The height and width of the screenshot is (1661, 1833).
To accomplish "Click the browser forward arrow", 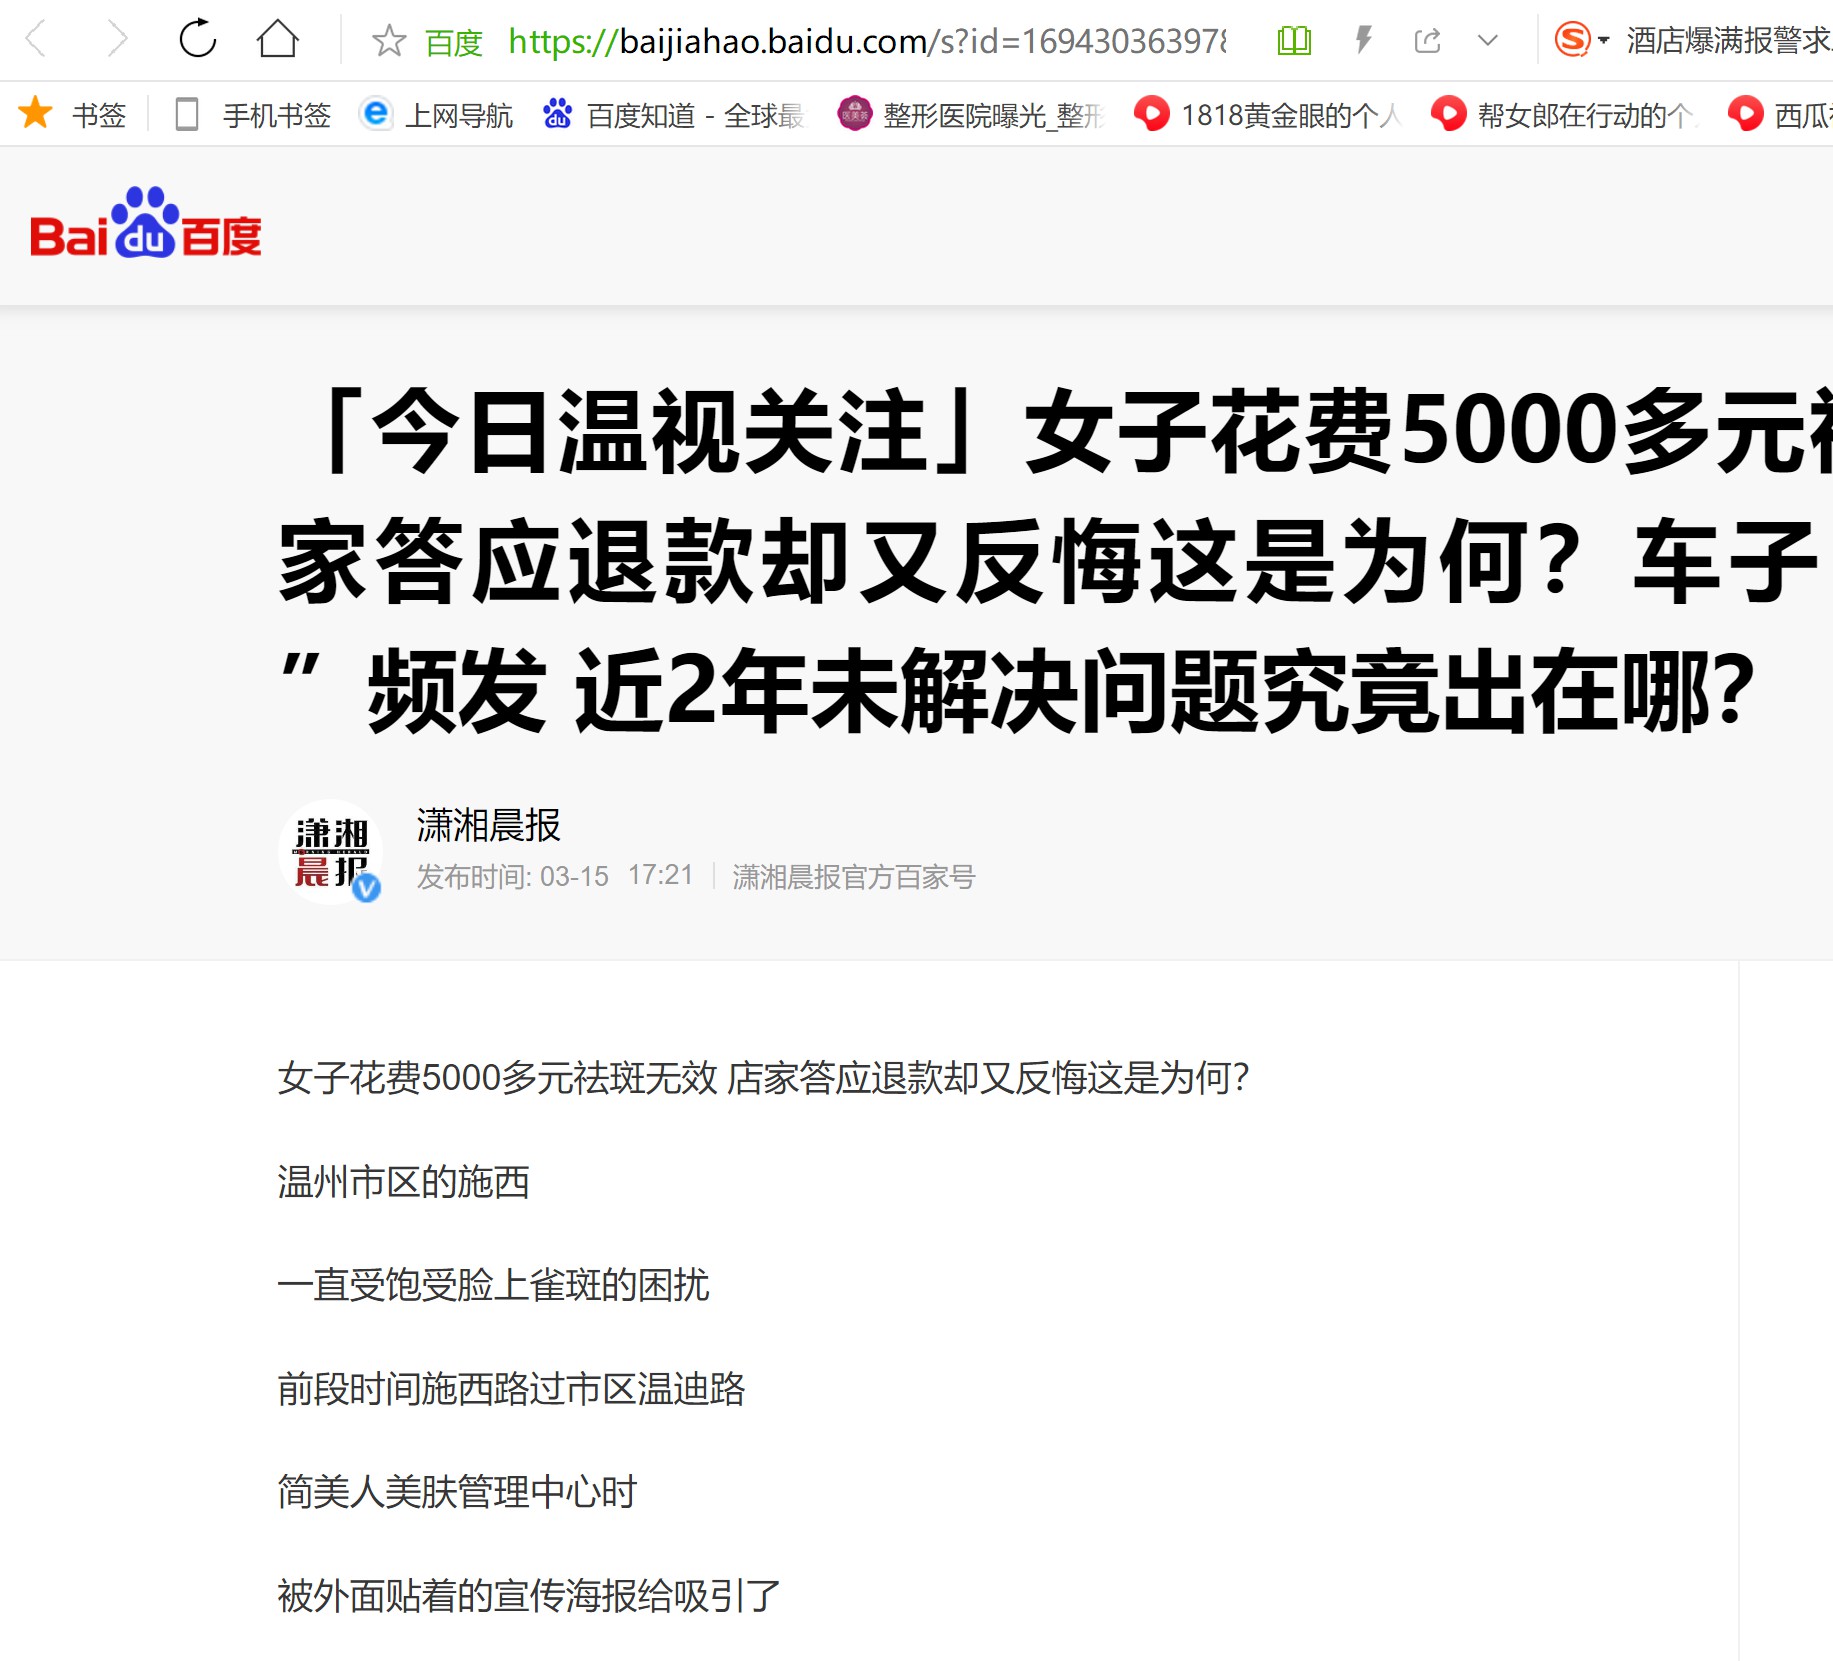I will click(x=117, y=40).
